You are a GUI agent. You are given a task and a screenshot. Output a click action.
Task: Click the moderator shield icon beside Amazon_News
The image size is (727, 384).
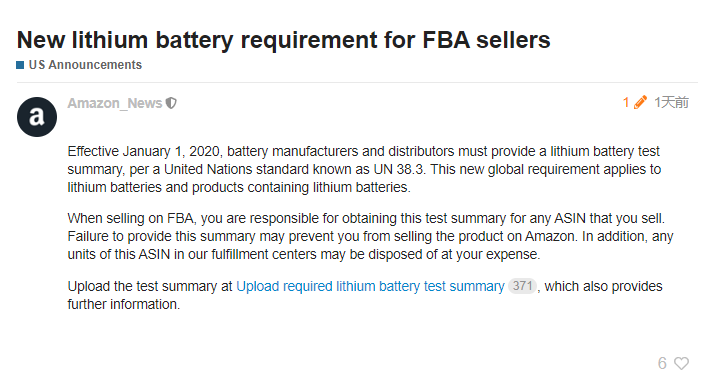pyautogui.click(x=171, y=103)
